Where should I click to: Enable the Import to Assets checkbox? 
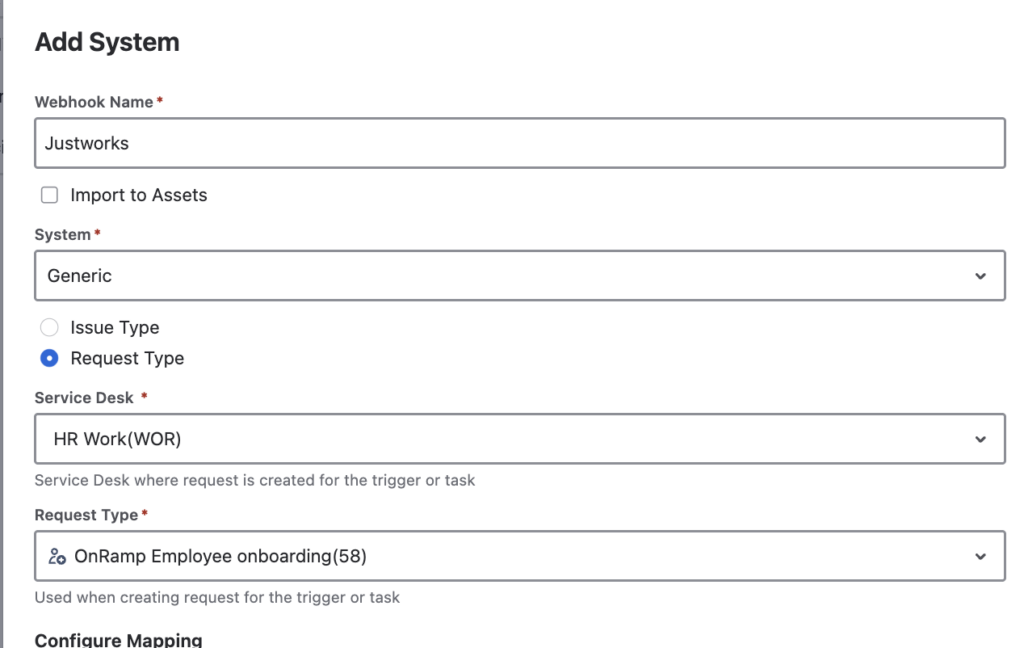50,195
